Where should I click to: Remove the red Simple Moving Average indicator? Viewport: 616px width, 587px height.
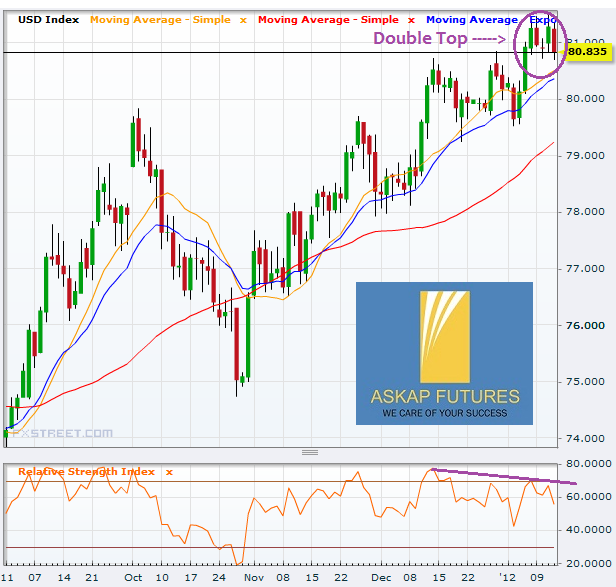click(x=410, y=20)
